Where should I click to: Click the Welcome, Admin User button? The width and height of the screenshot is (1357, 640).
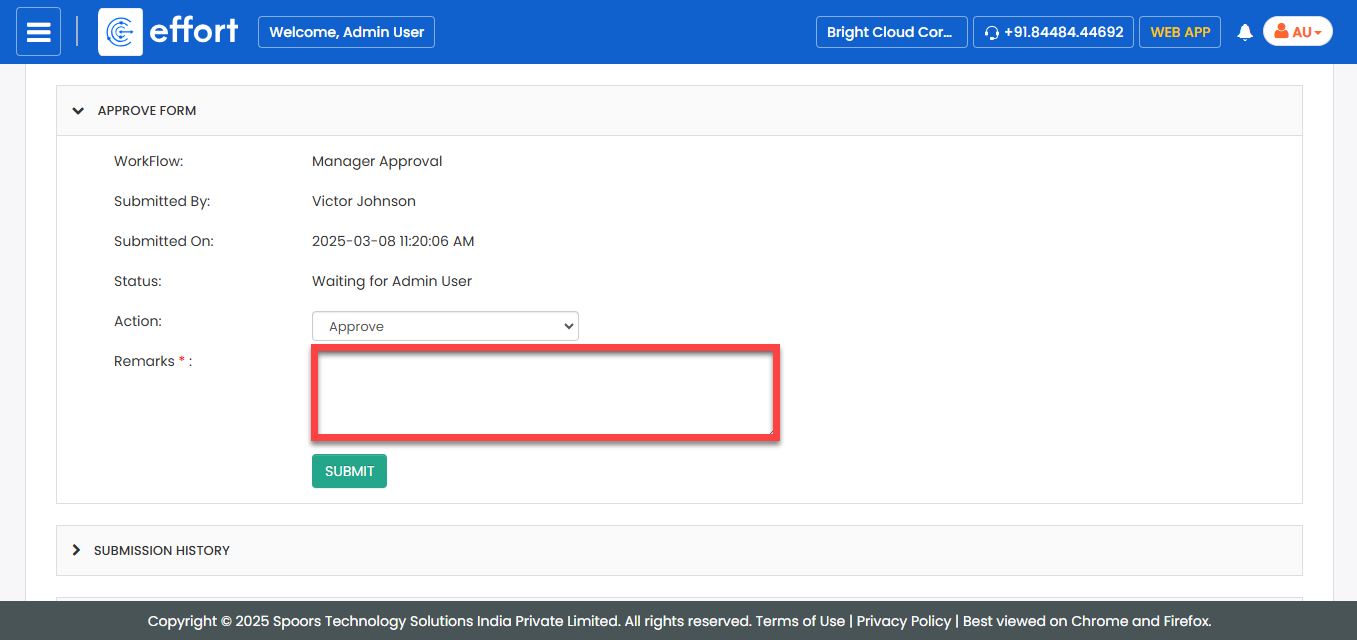tap(346, 32)
